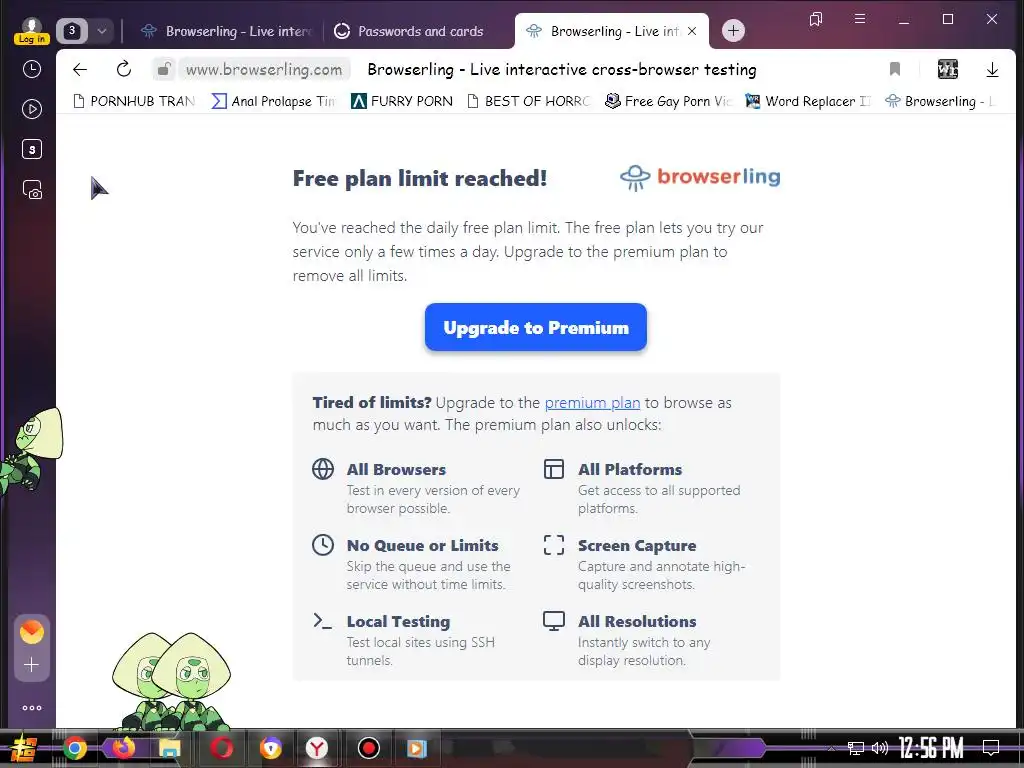Add sidebar item with plus icon
The image size is (1024, 768).
(31, 665)
